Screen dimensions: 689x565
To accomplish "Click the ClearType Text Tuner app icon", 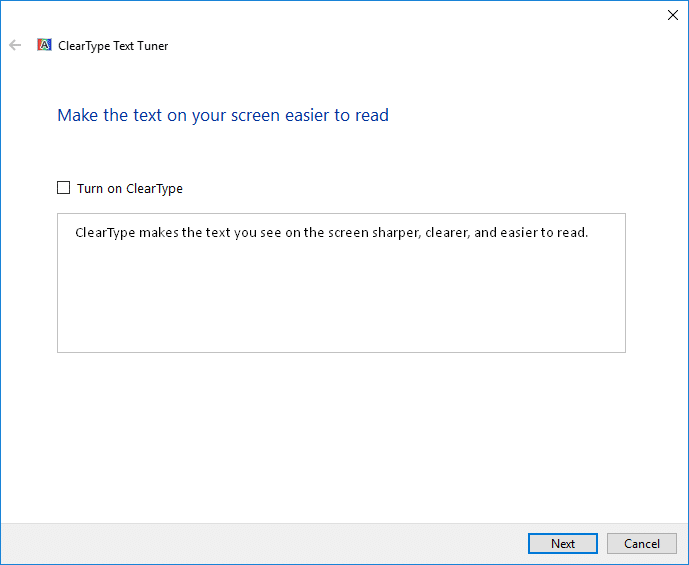I will click(45, 45).
